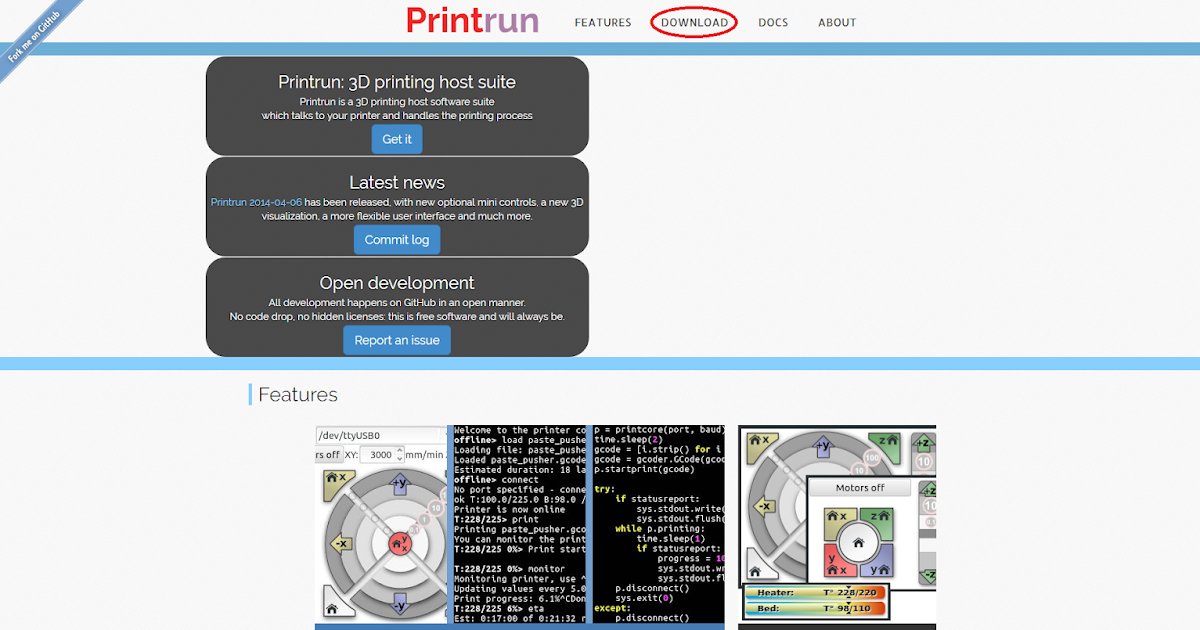The image size is (1200, 630).
Task: Click +y arrow in Motors off thumbnail
Action: 825,447
